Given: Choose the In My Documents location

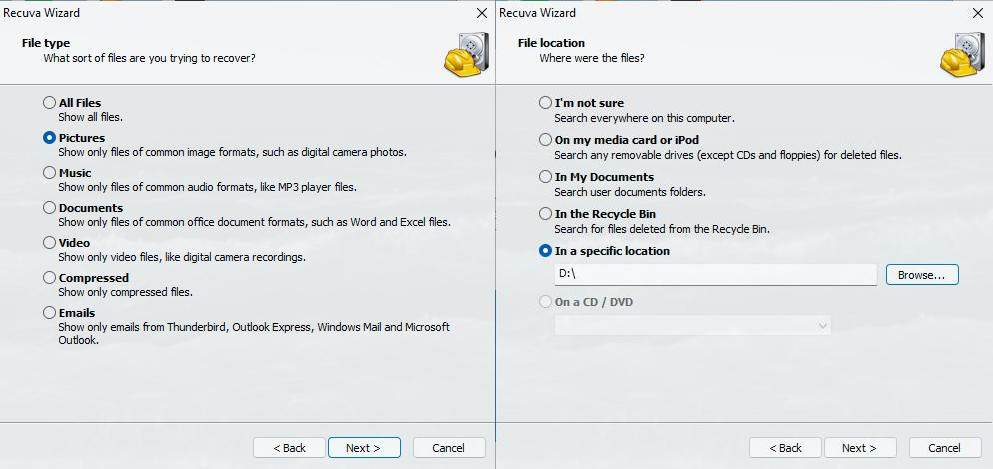Looking at the screenshot, I should click(545, 177).
